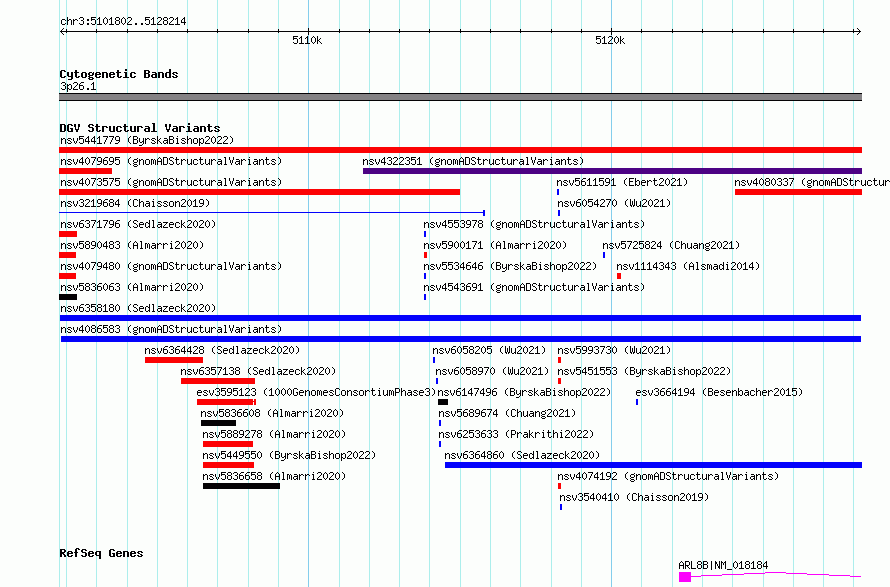
Task: Click the nsv4080337 variant label
Action: (812, 182)
